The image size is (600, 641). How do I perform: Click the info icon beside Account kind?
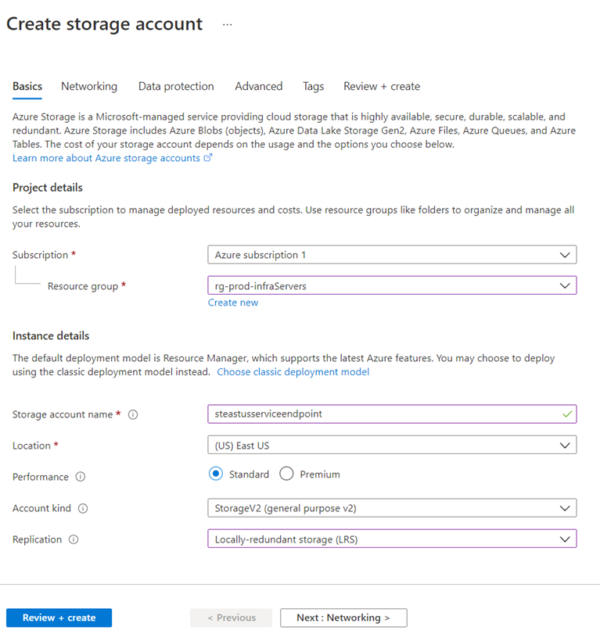click(83, 509)
